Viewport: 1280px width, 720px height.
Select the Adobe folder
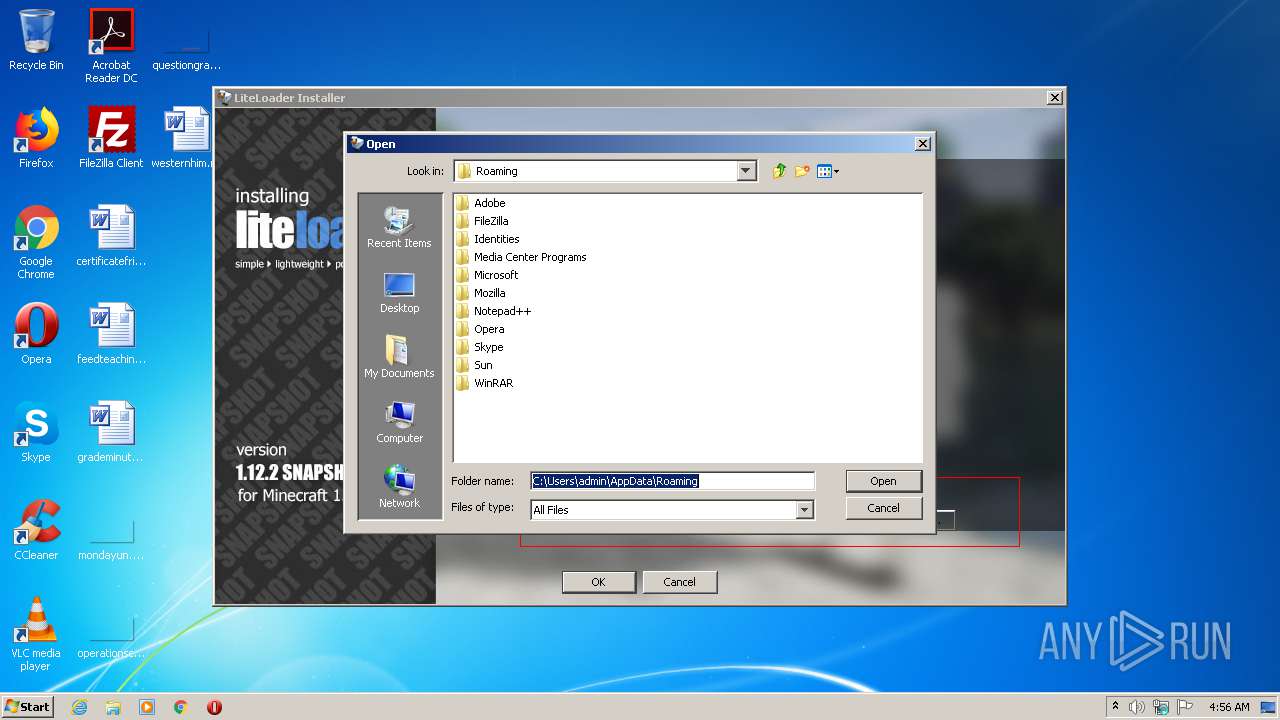click(x=481, y=203)
